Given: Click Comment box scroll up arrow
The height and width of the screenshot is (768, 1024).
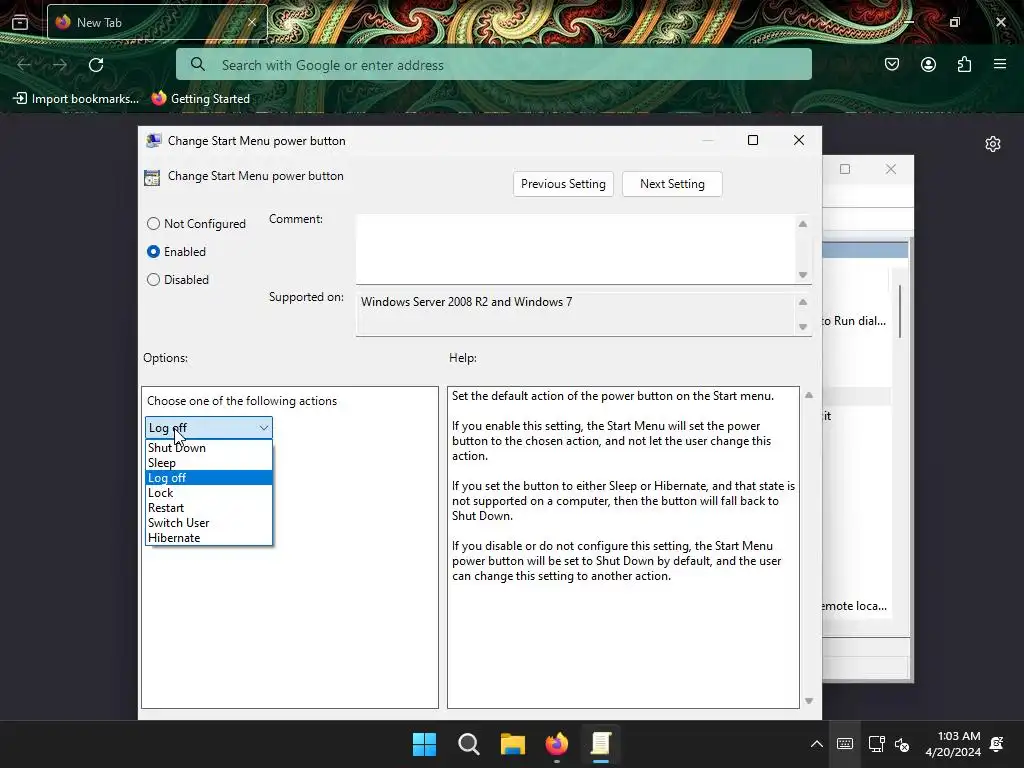Looking at the screenshot, I should point(803,224).
